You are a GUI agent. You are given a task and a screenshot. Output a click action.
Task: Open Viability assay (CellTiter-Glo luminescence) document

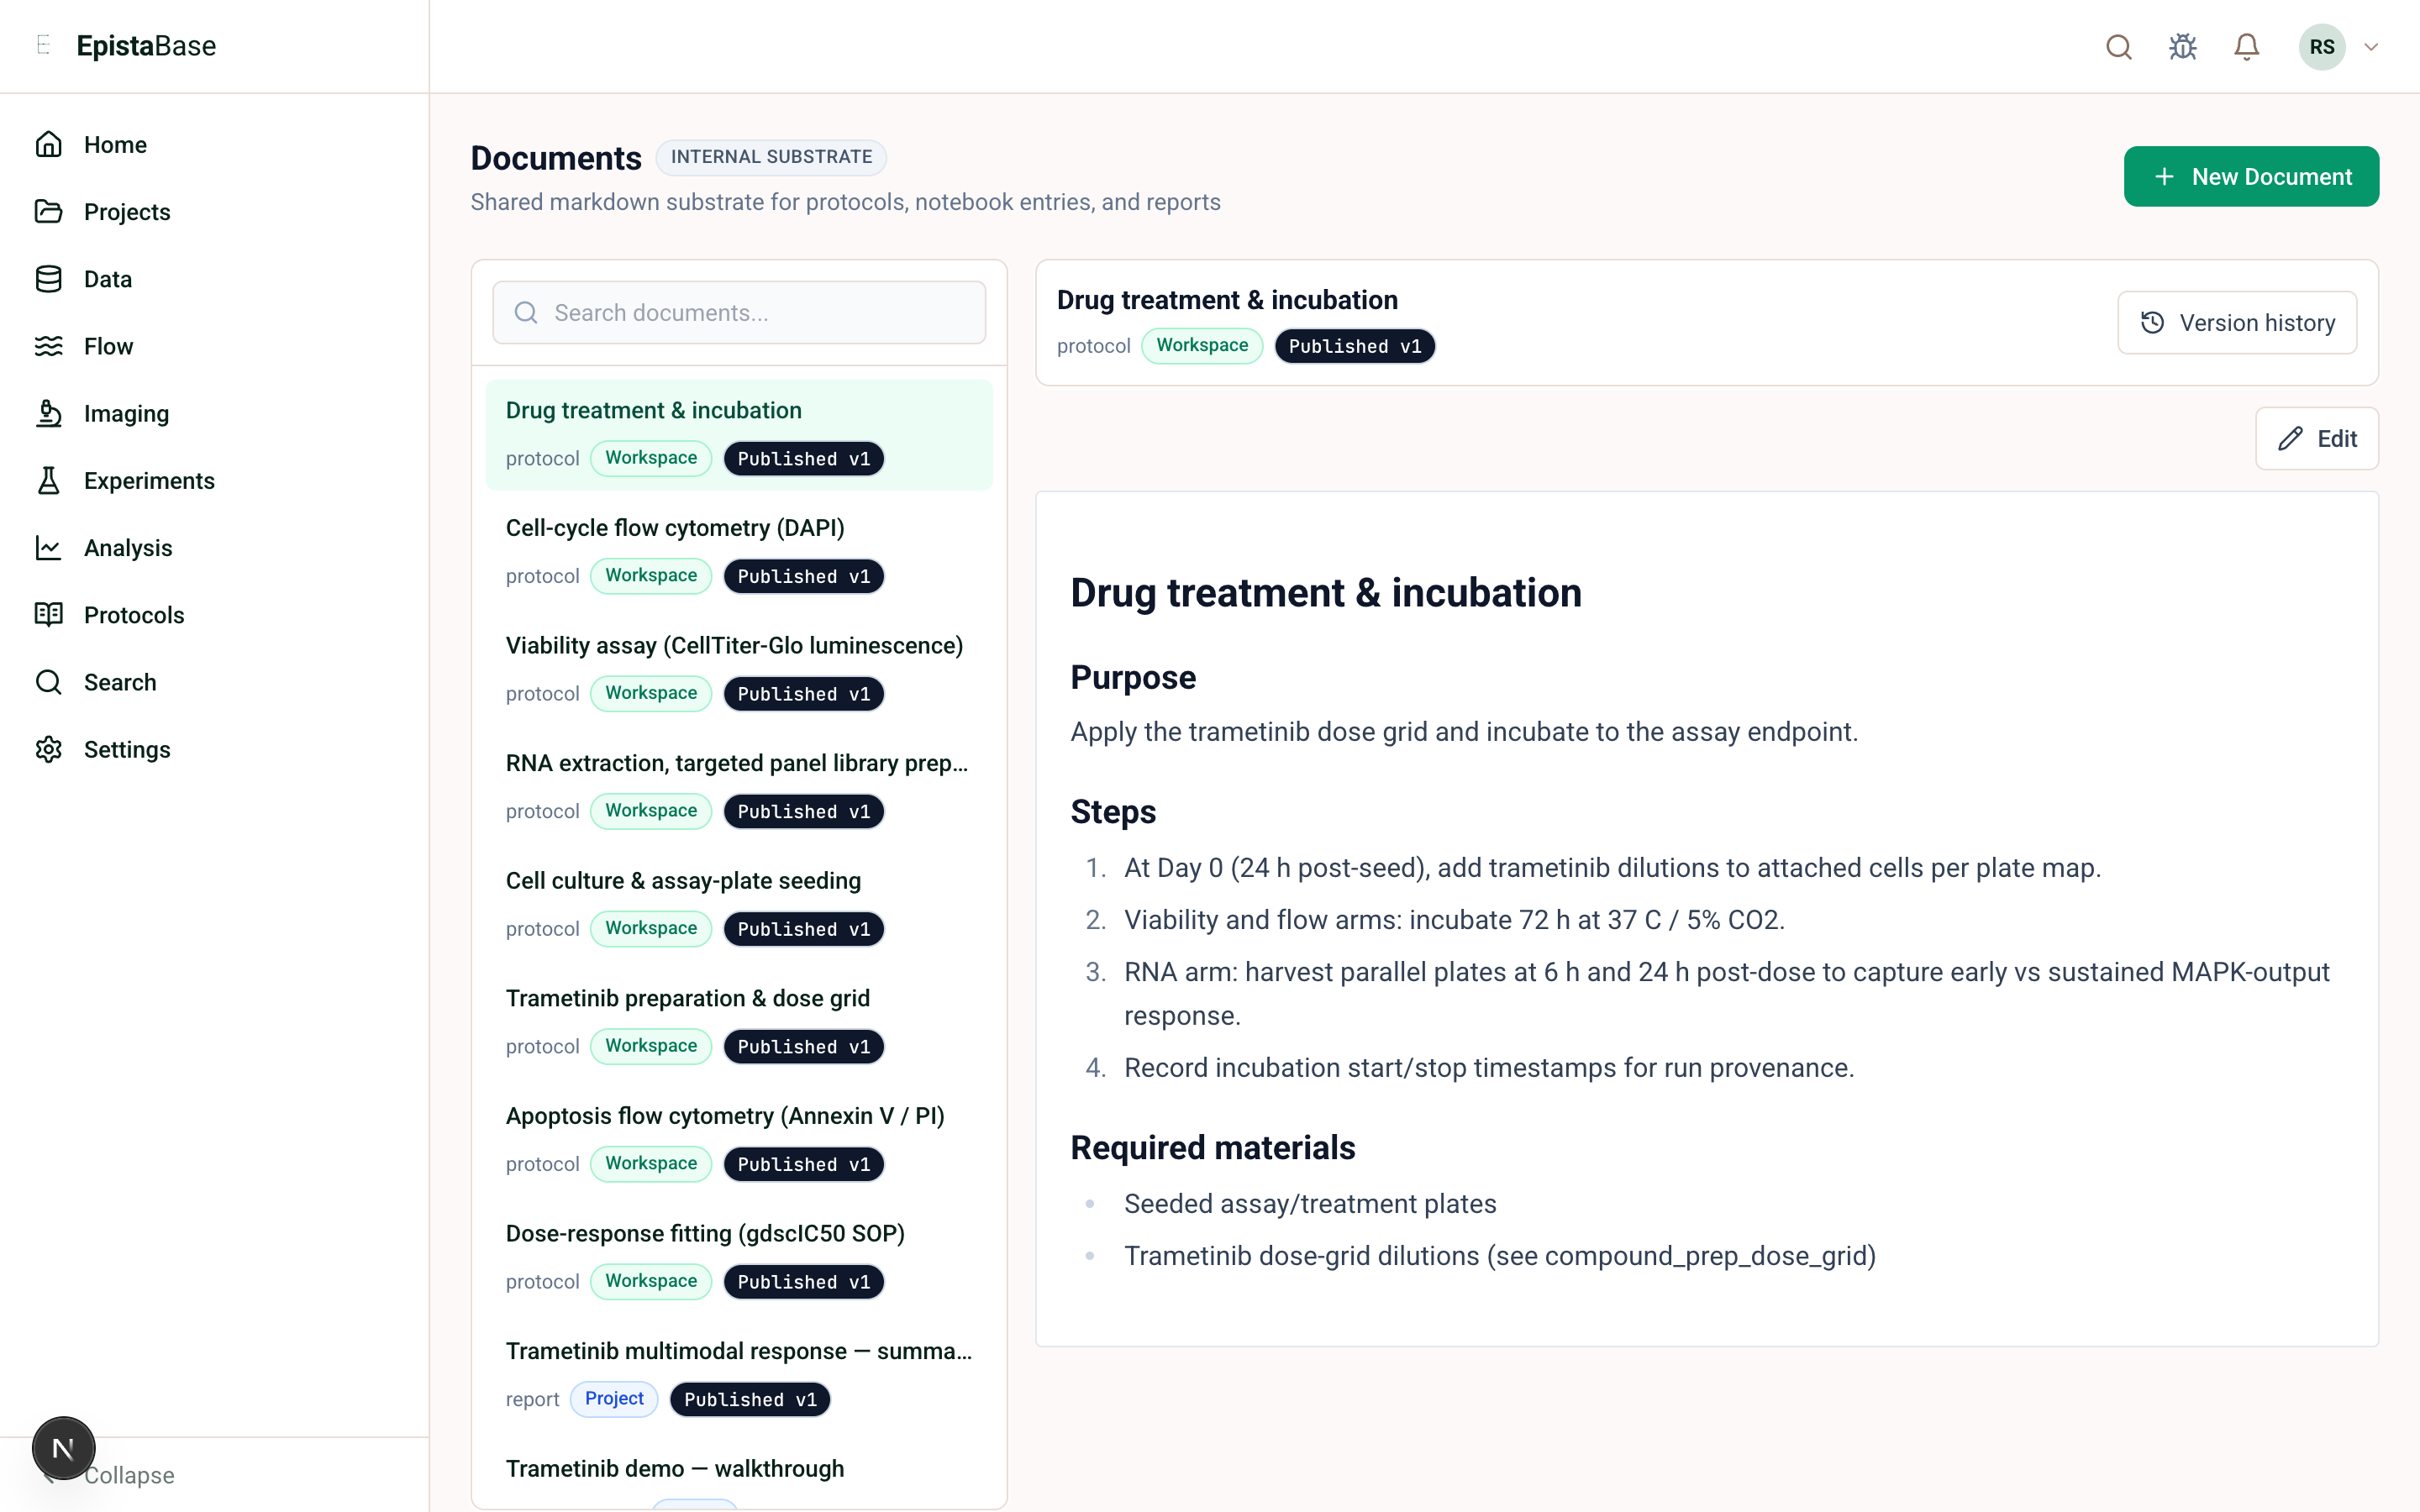pos(738,669)
